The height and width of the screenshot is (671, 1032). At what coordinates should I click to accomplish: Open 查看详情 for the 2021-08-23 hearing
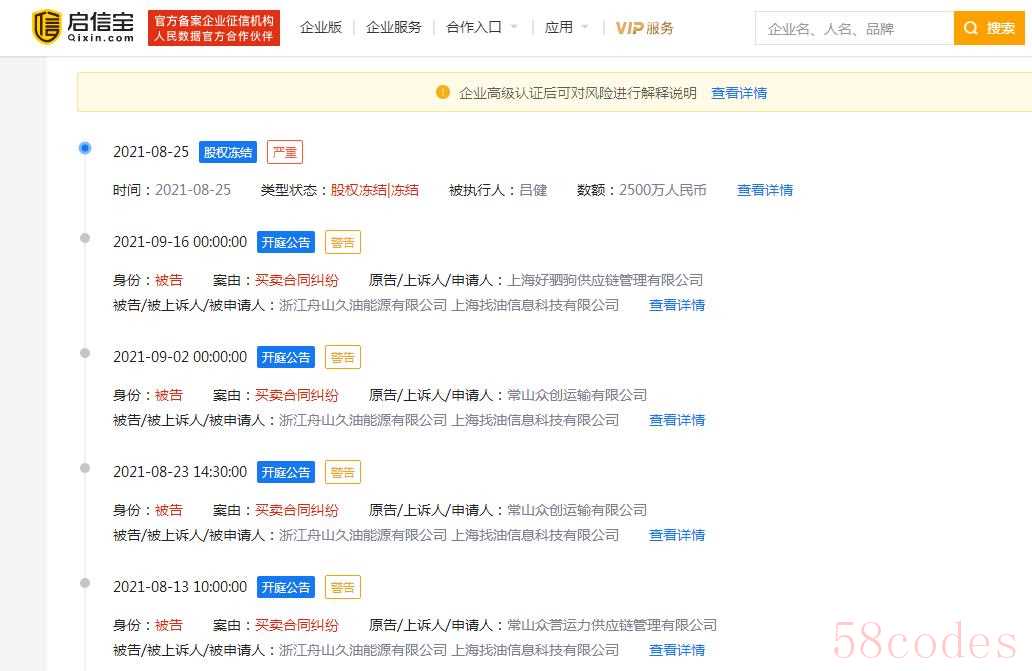click(677, 535)
